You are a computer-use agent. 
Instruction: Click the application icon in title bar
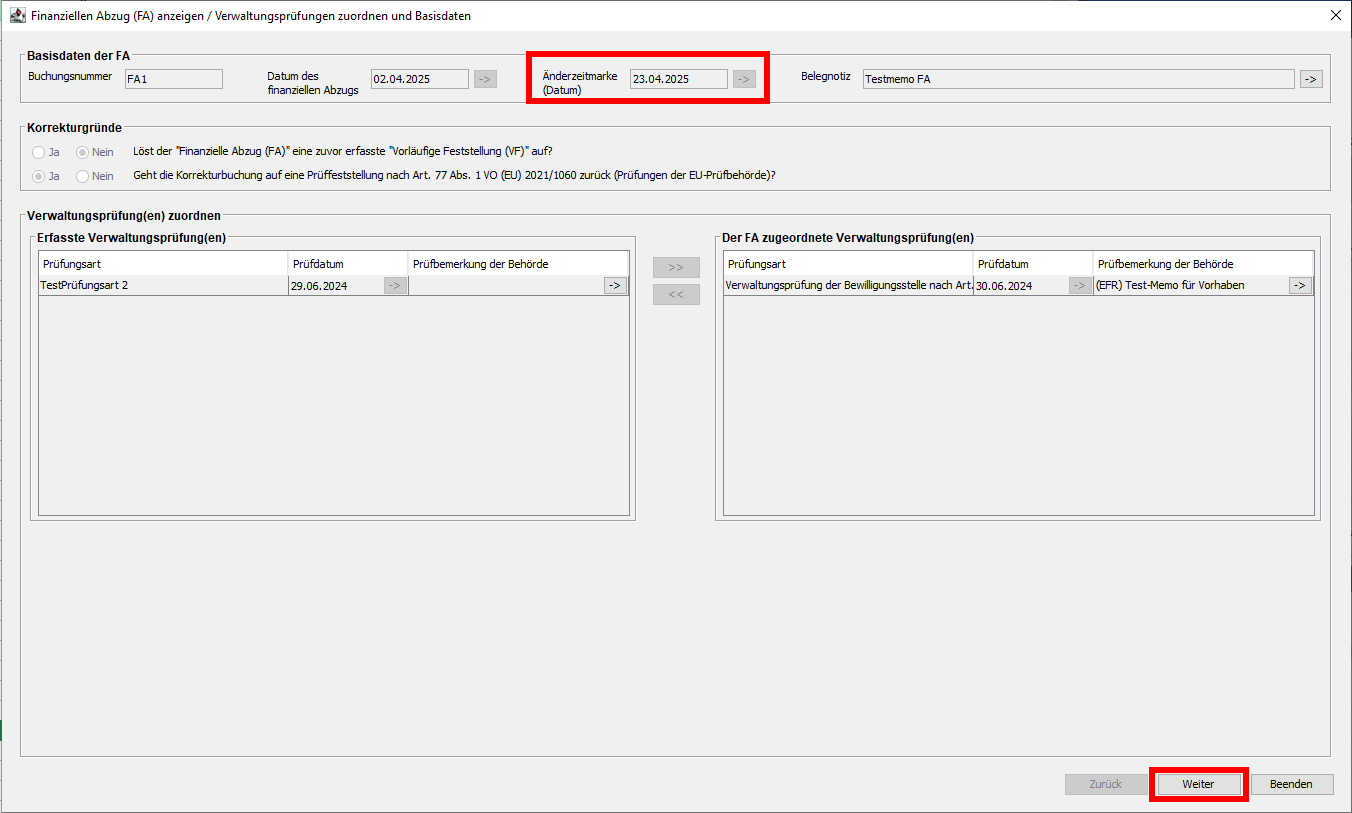pos(17,16)
